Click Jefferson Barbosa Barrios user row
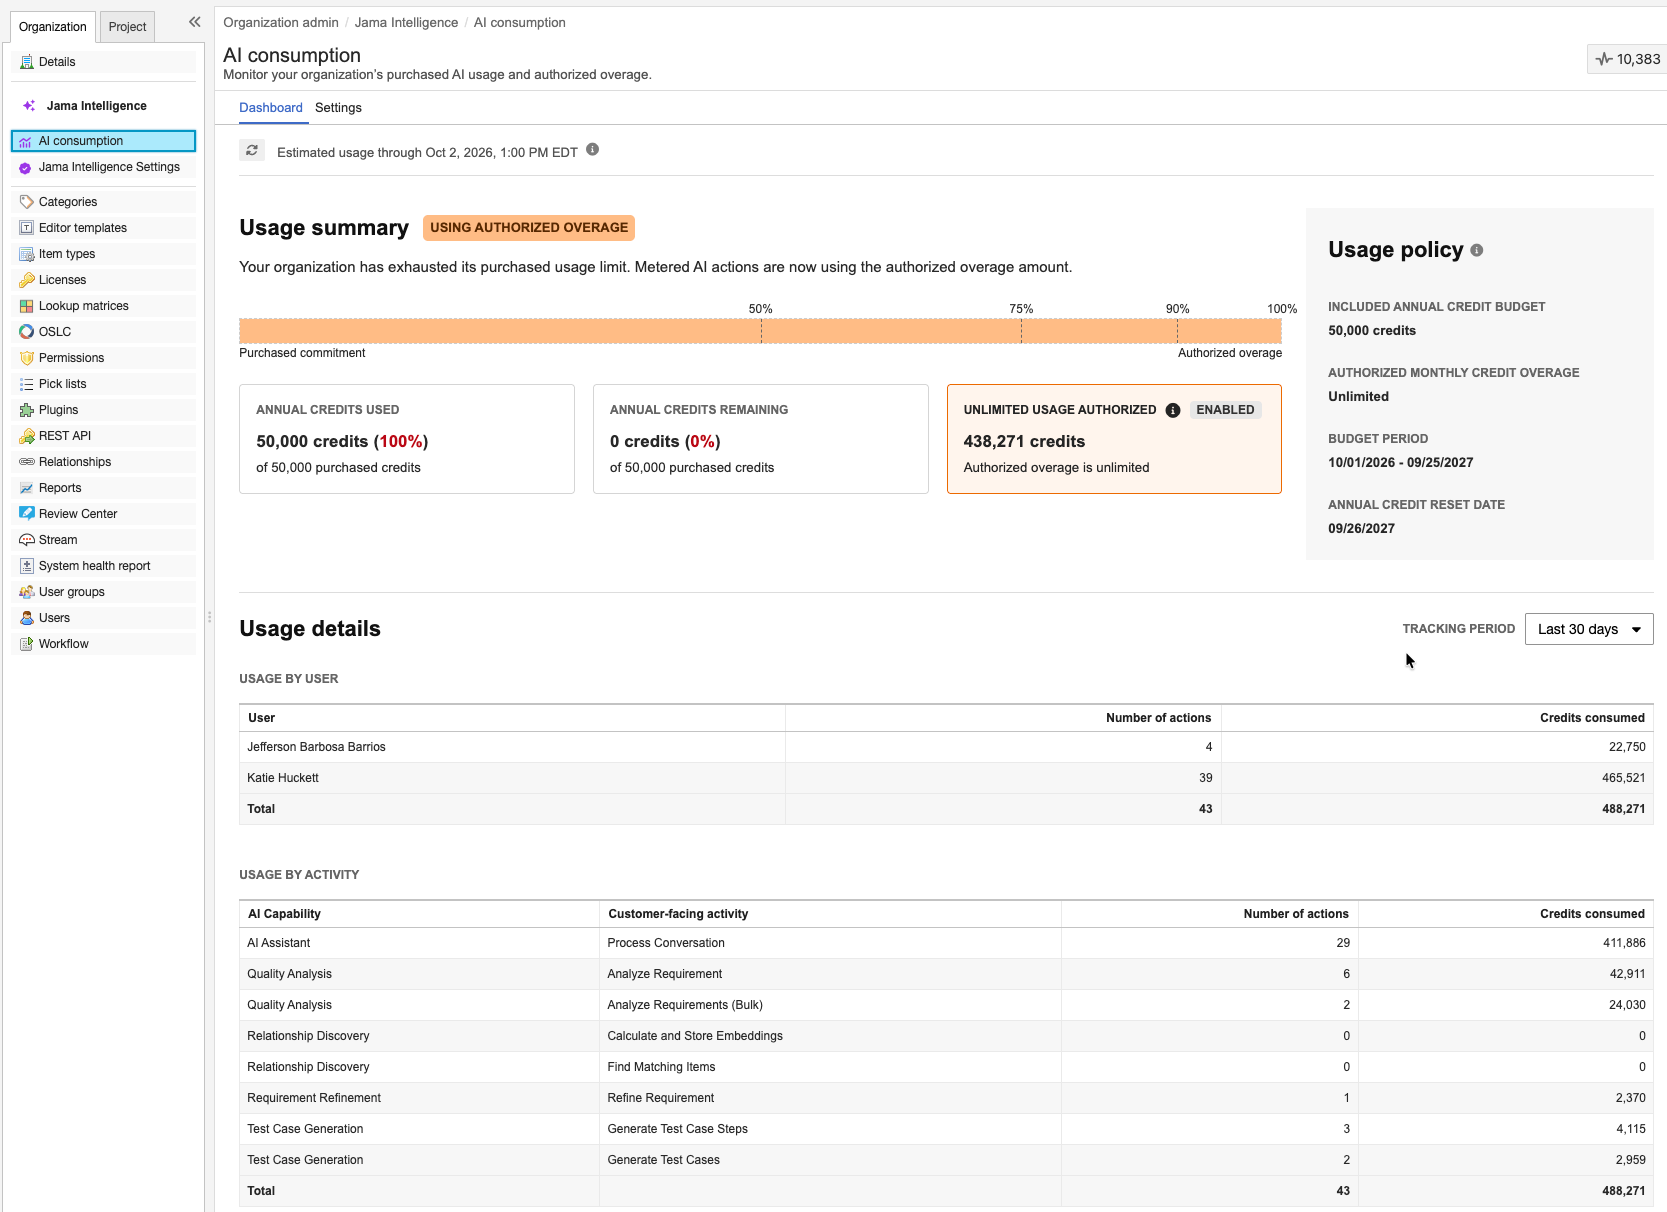The image size is (1667, 1212). tap(946, 747)
